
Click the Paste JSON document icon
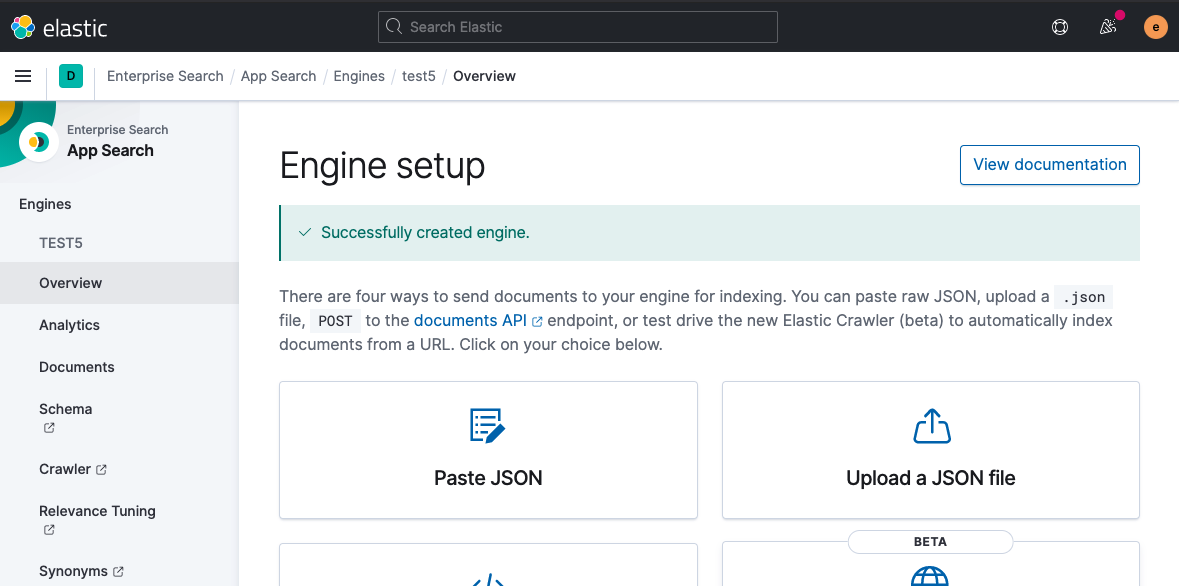[488, 426]
